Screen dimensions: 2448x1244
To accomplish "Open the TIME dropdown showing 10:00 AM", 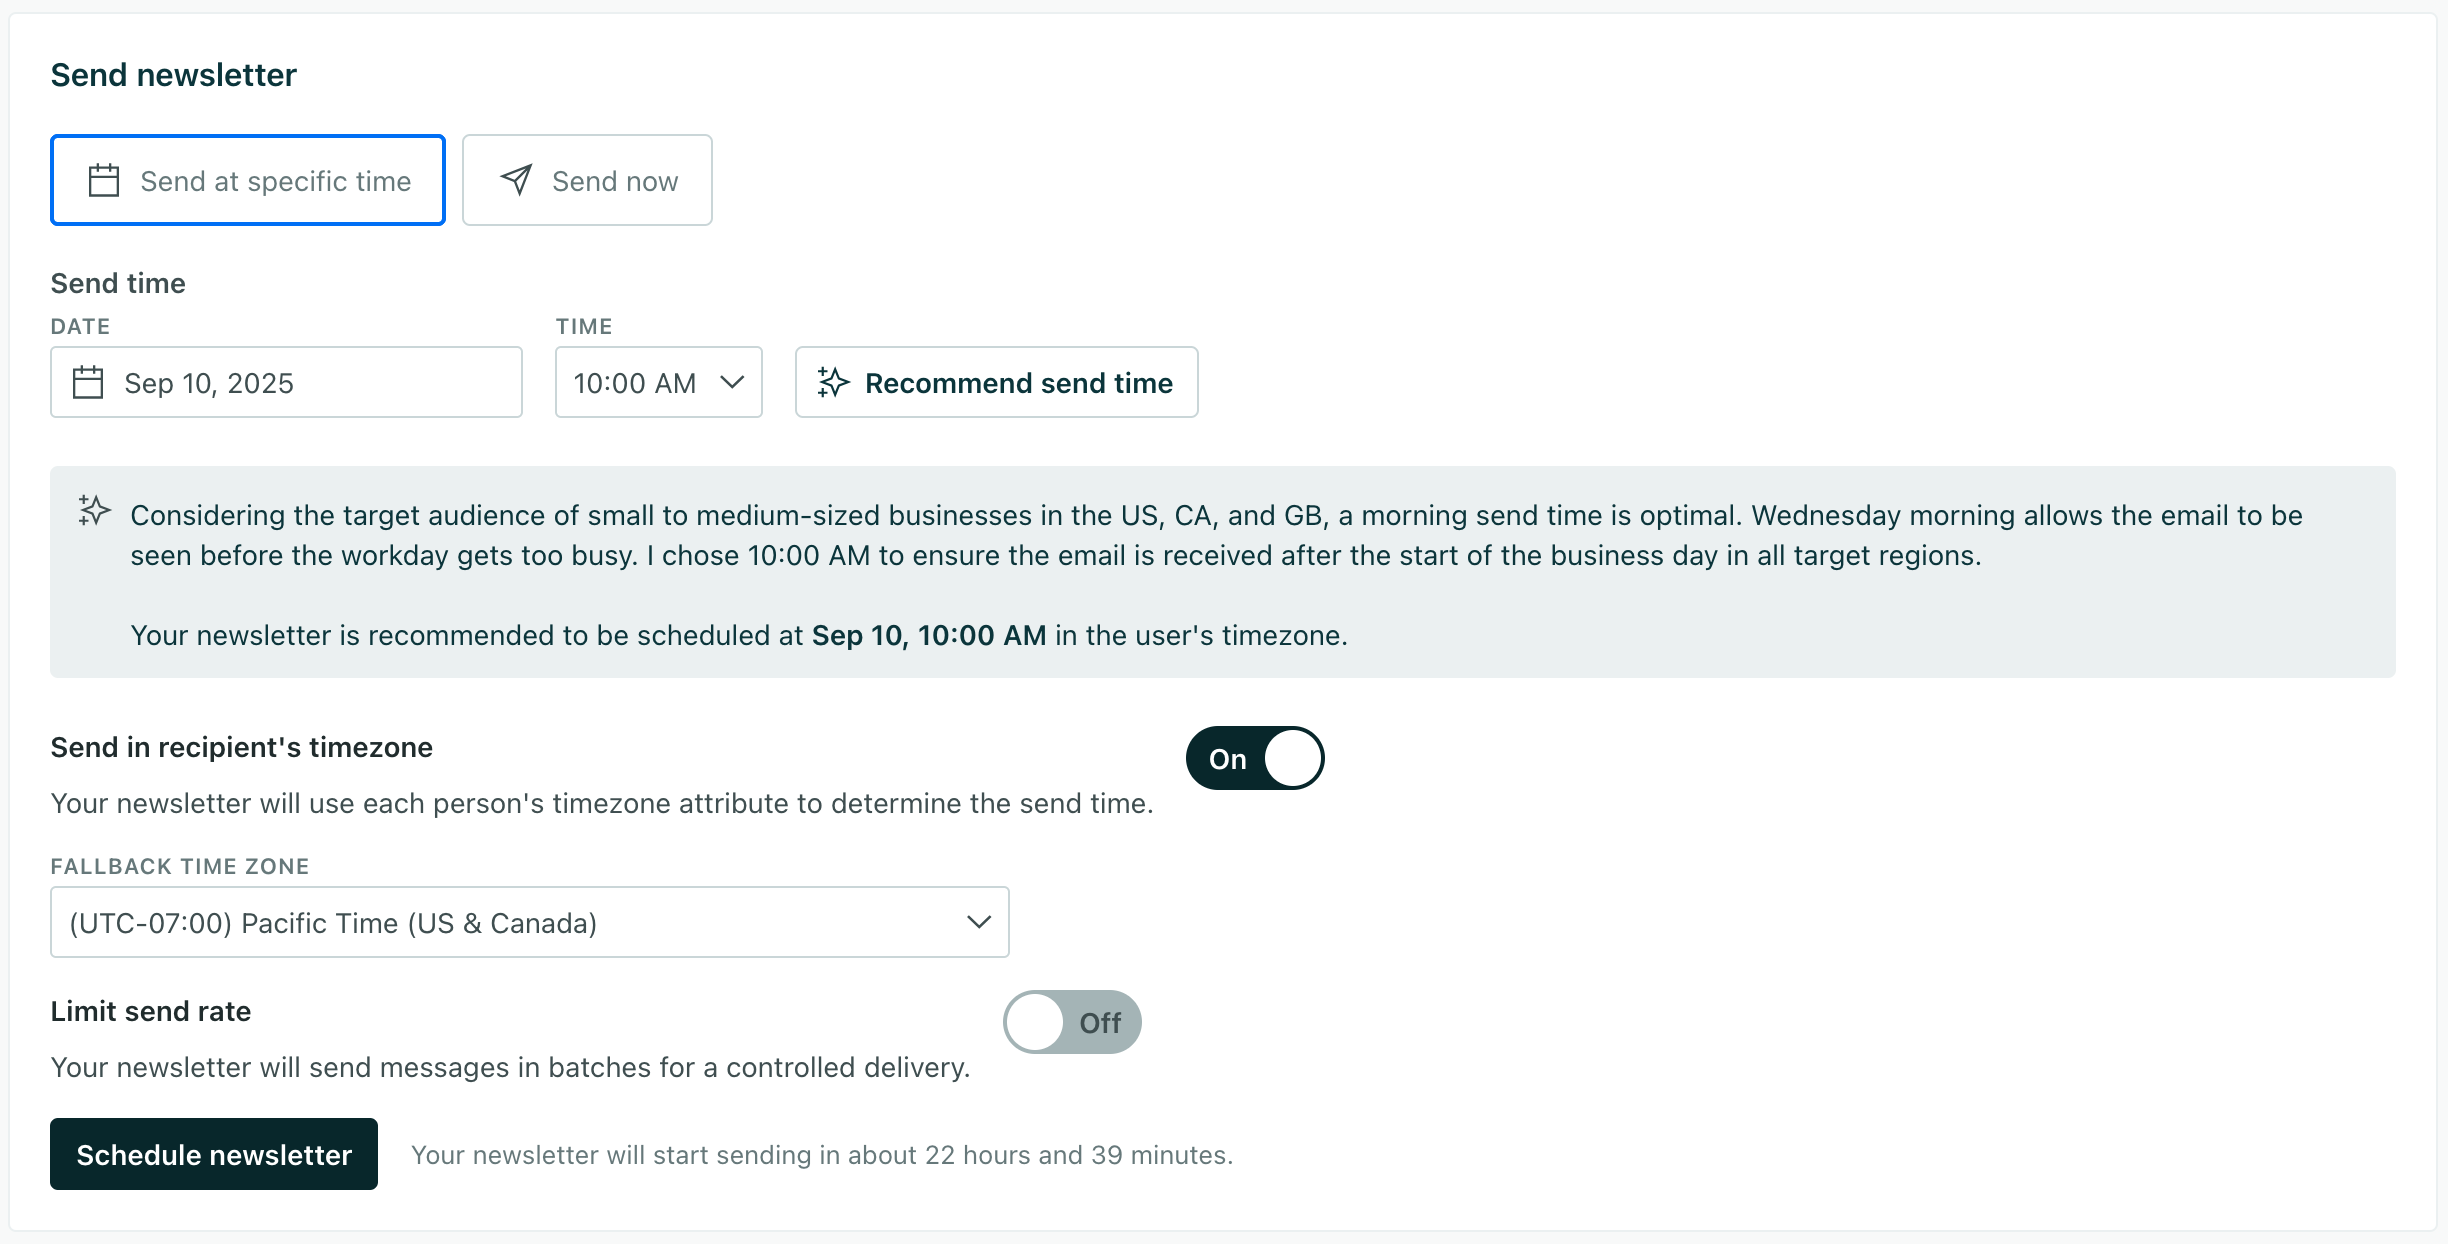I will point(657,382).
